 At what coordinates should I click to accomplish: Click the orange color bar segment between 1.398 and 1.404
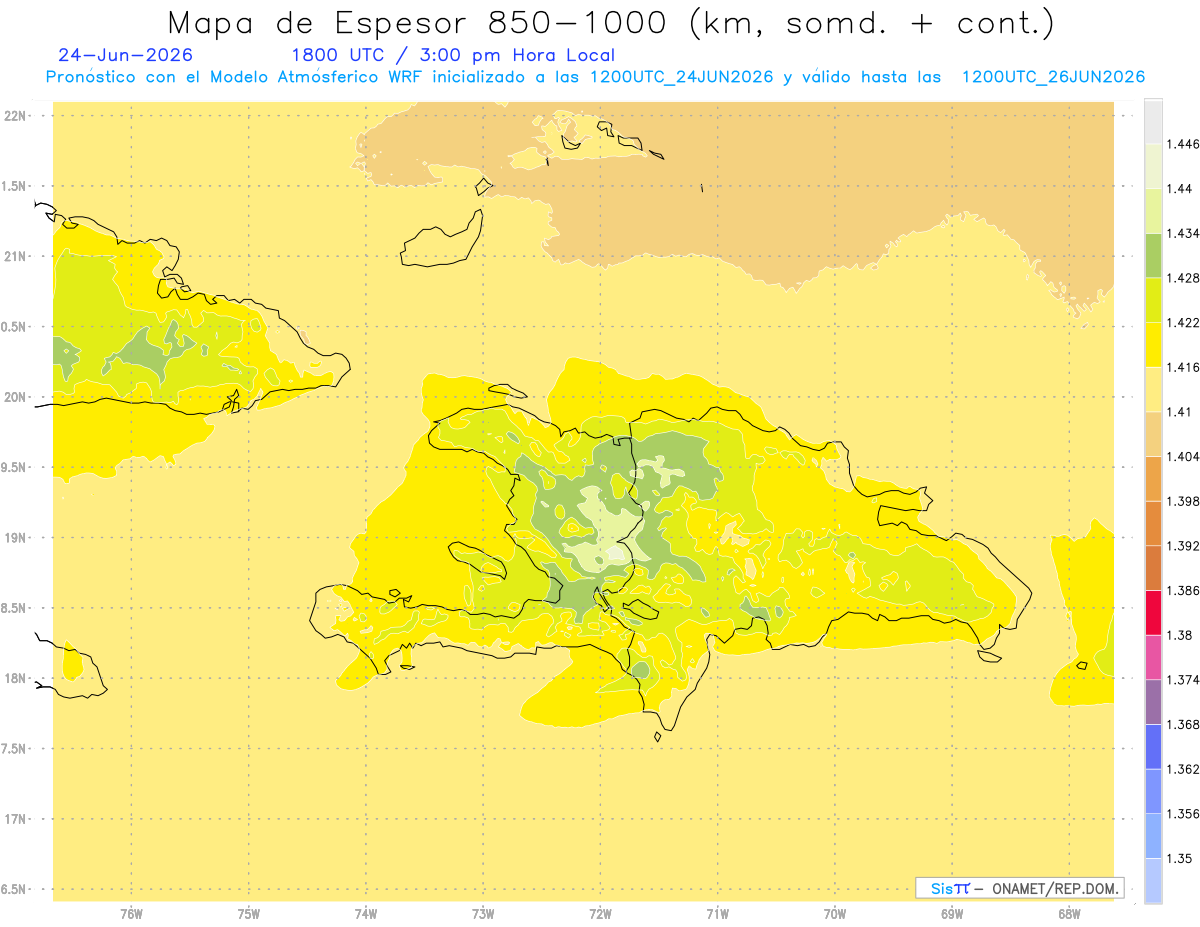point(1153,478)
